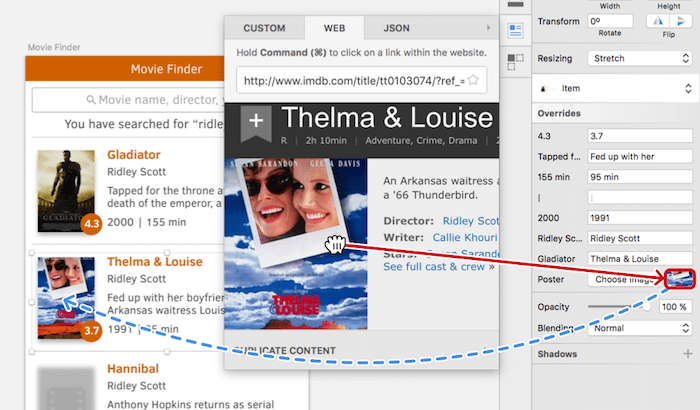The image size is (700, 410).
Task: Click the large Thelma & Louise IMDb poster
Action: tap(296, 244)
